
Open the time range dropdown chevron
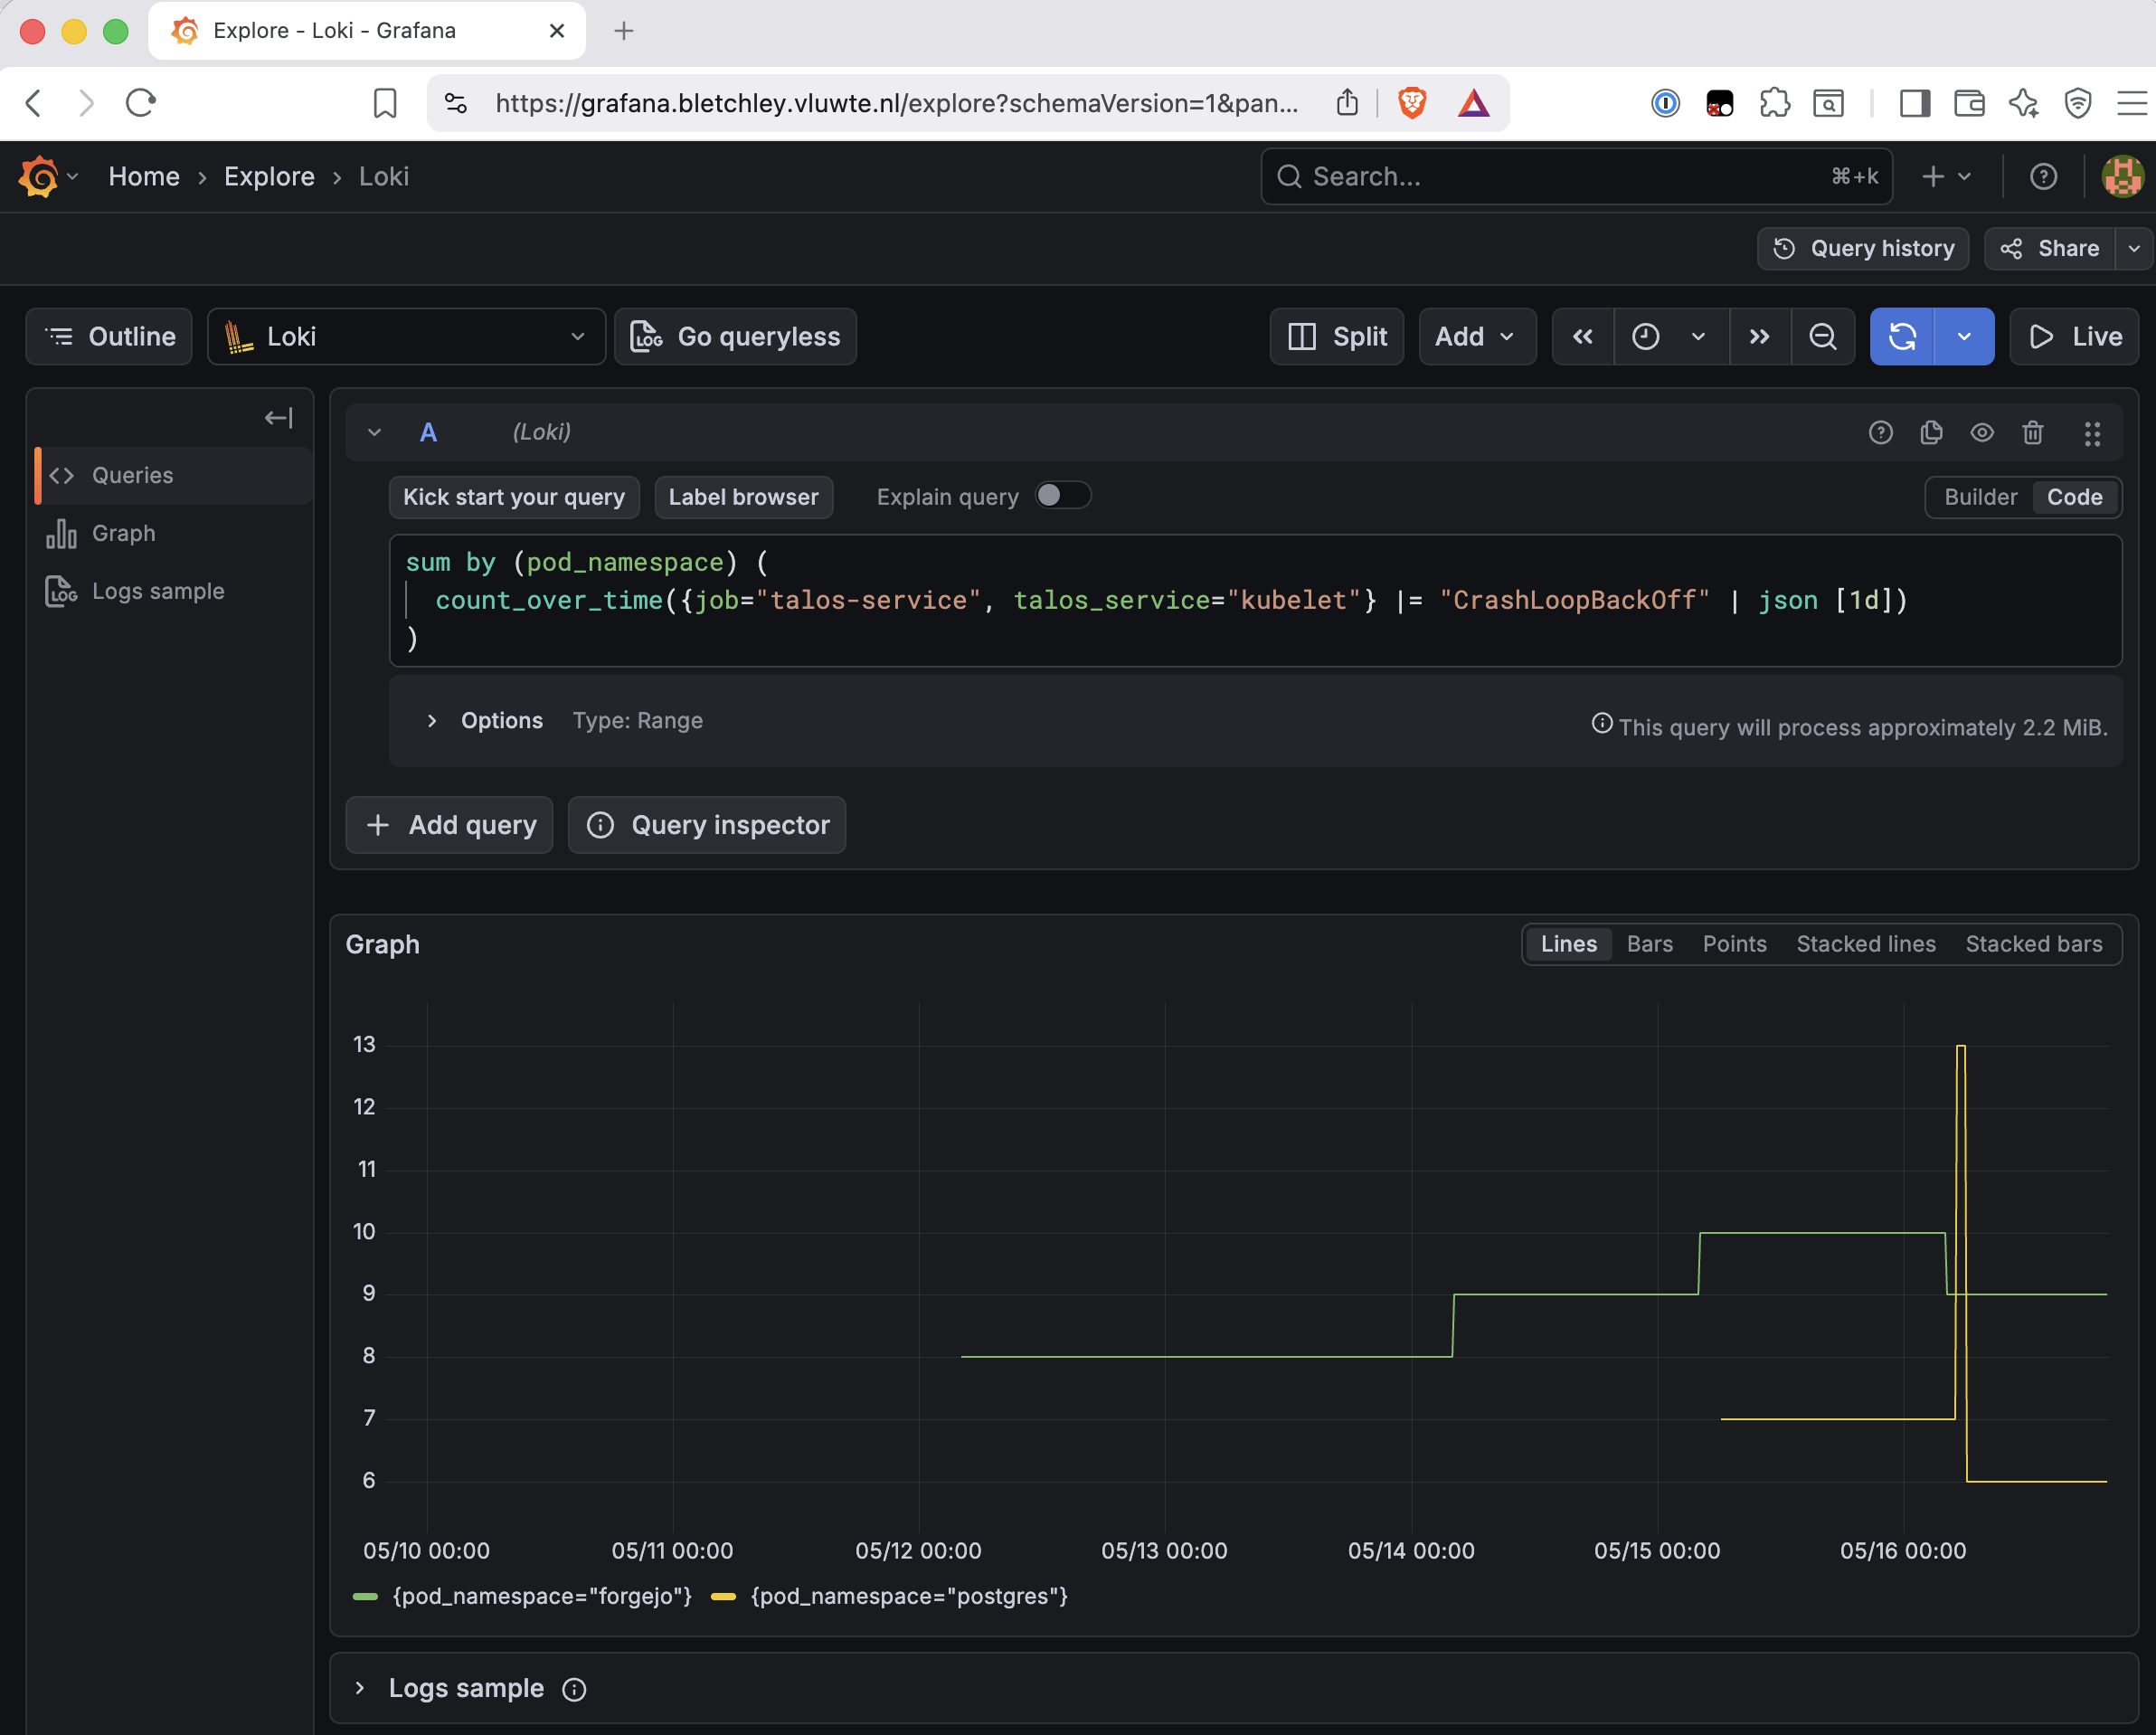click(x=1698, y=337)
